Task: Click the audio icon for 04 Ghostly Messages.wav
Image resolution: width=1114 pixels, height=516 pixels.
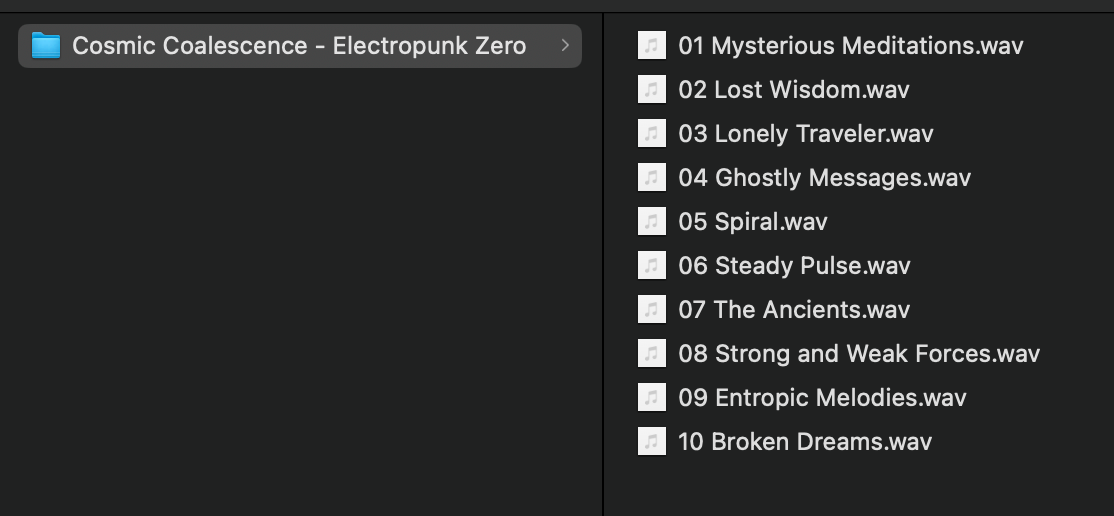Action: pos(651,178)
